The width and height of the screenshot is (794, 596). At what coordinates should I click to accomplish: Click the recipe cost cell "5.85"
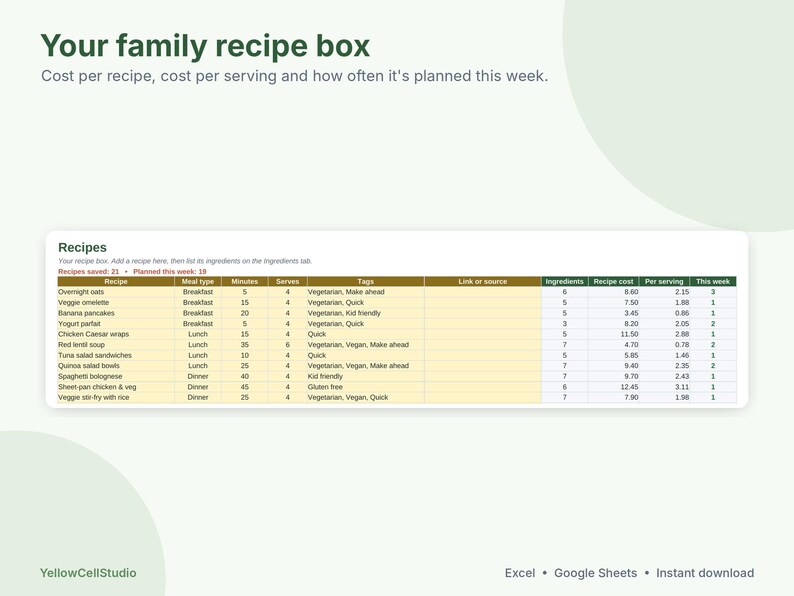613,355
